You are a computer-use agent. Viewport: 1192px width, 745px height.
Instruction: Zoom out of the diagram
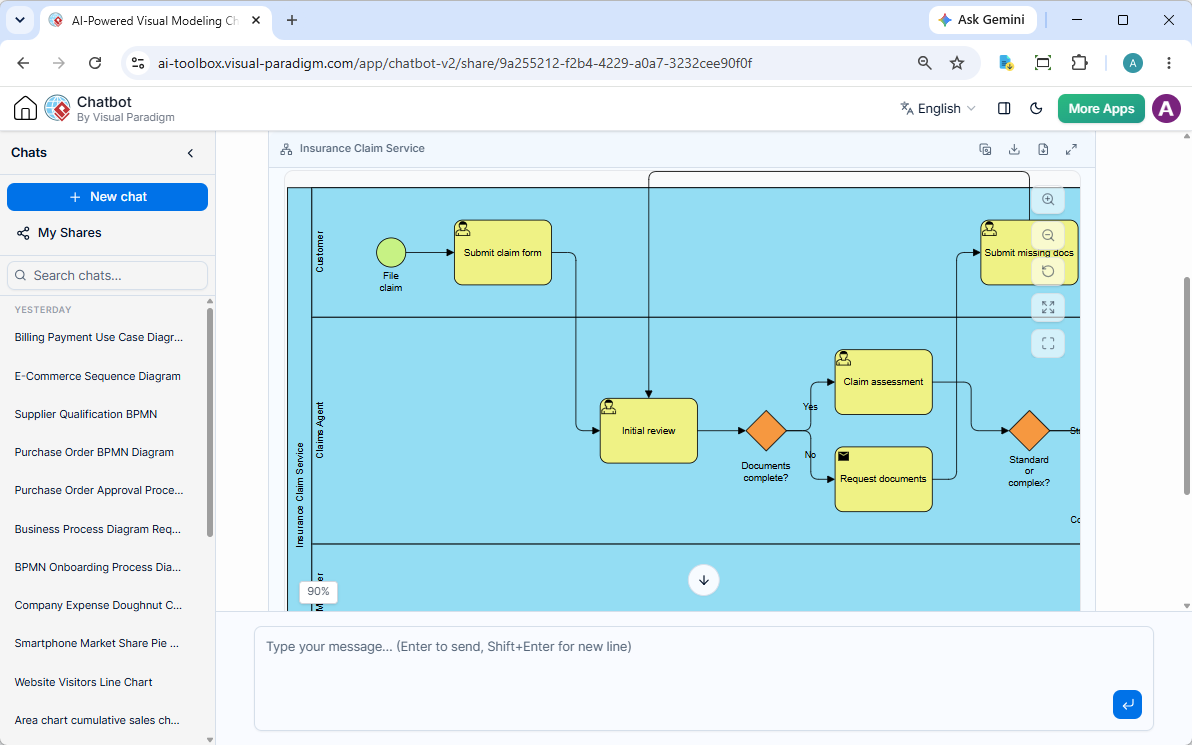tap(1048, 236)
